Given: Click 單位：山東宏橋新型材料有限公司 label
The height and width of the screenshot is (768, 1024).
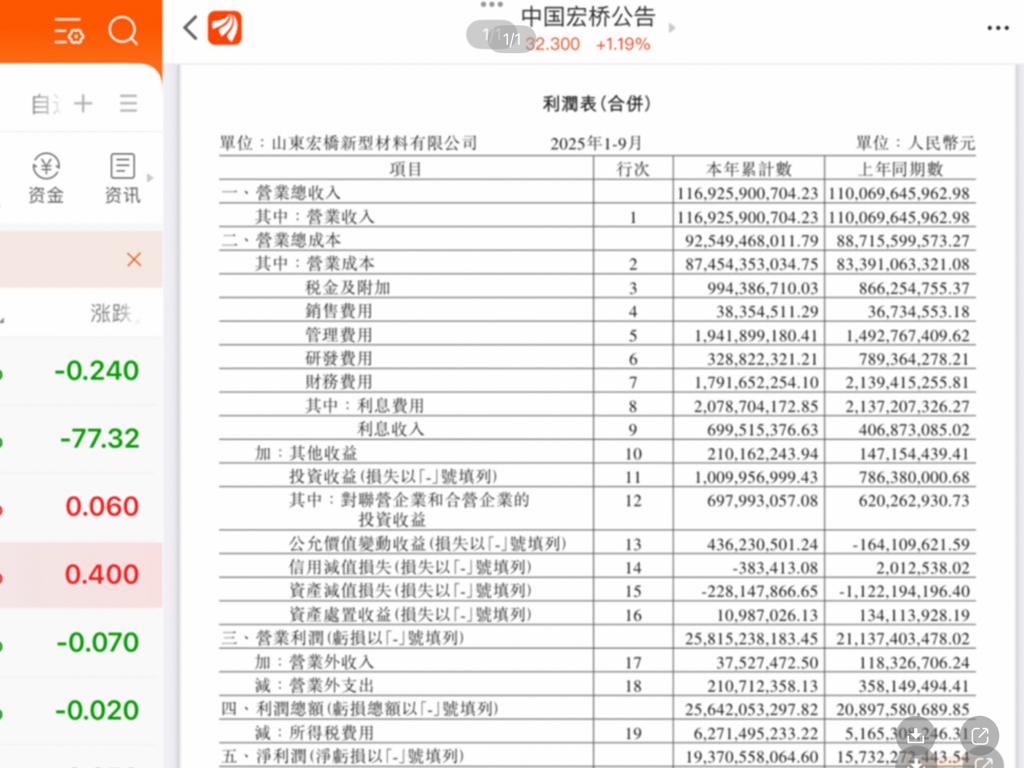Looking at the screenshot, I should (x=348, y=143).
